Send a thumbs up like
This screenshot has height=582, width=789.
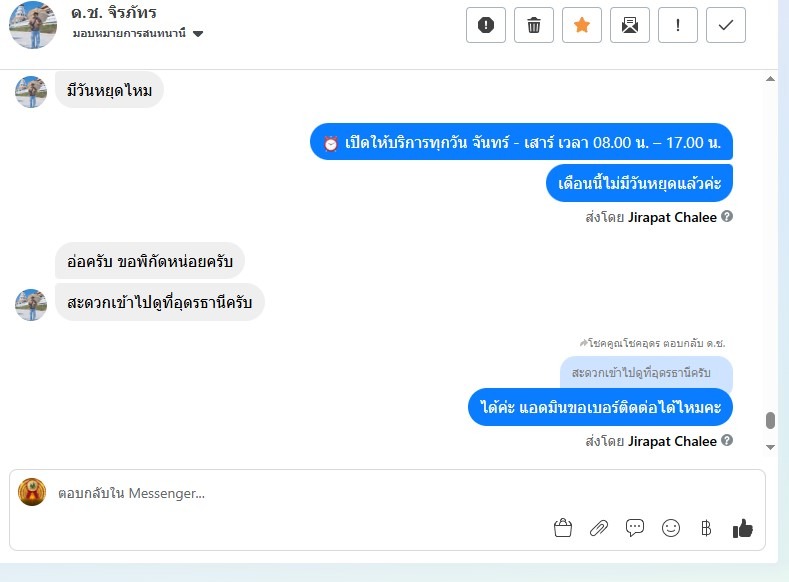coord(743,528)
